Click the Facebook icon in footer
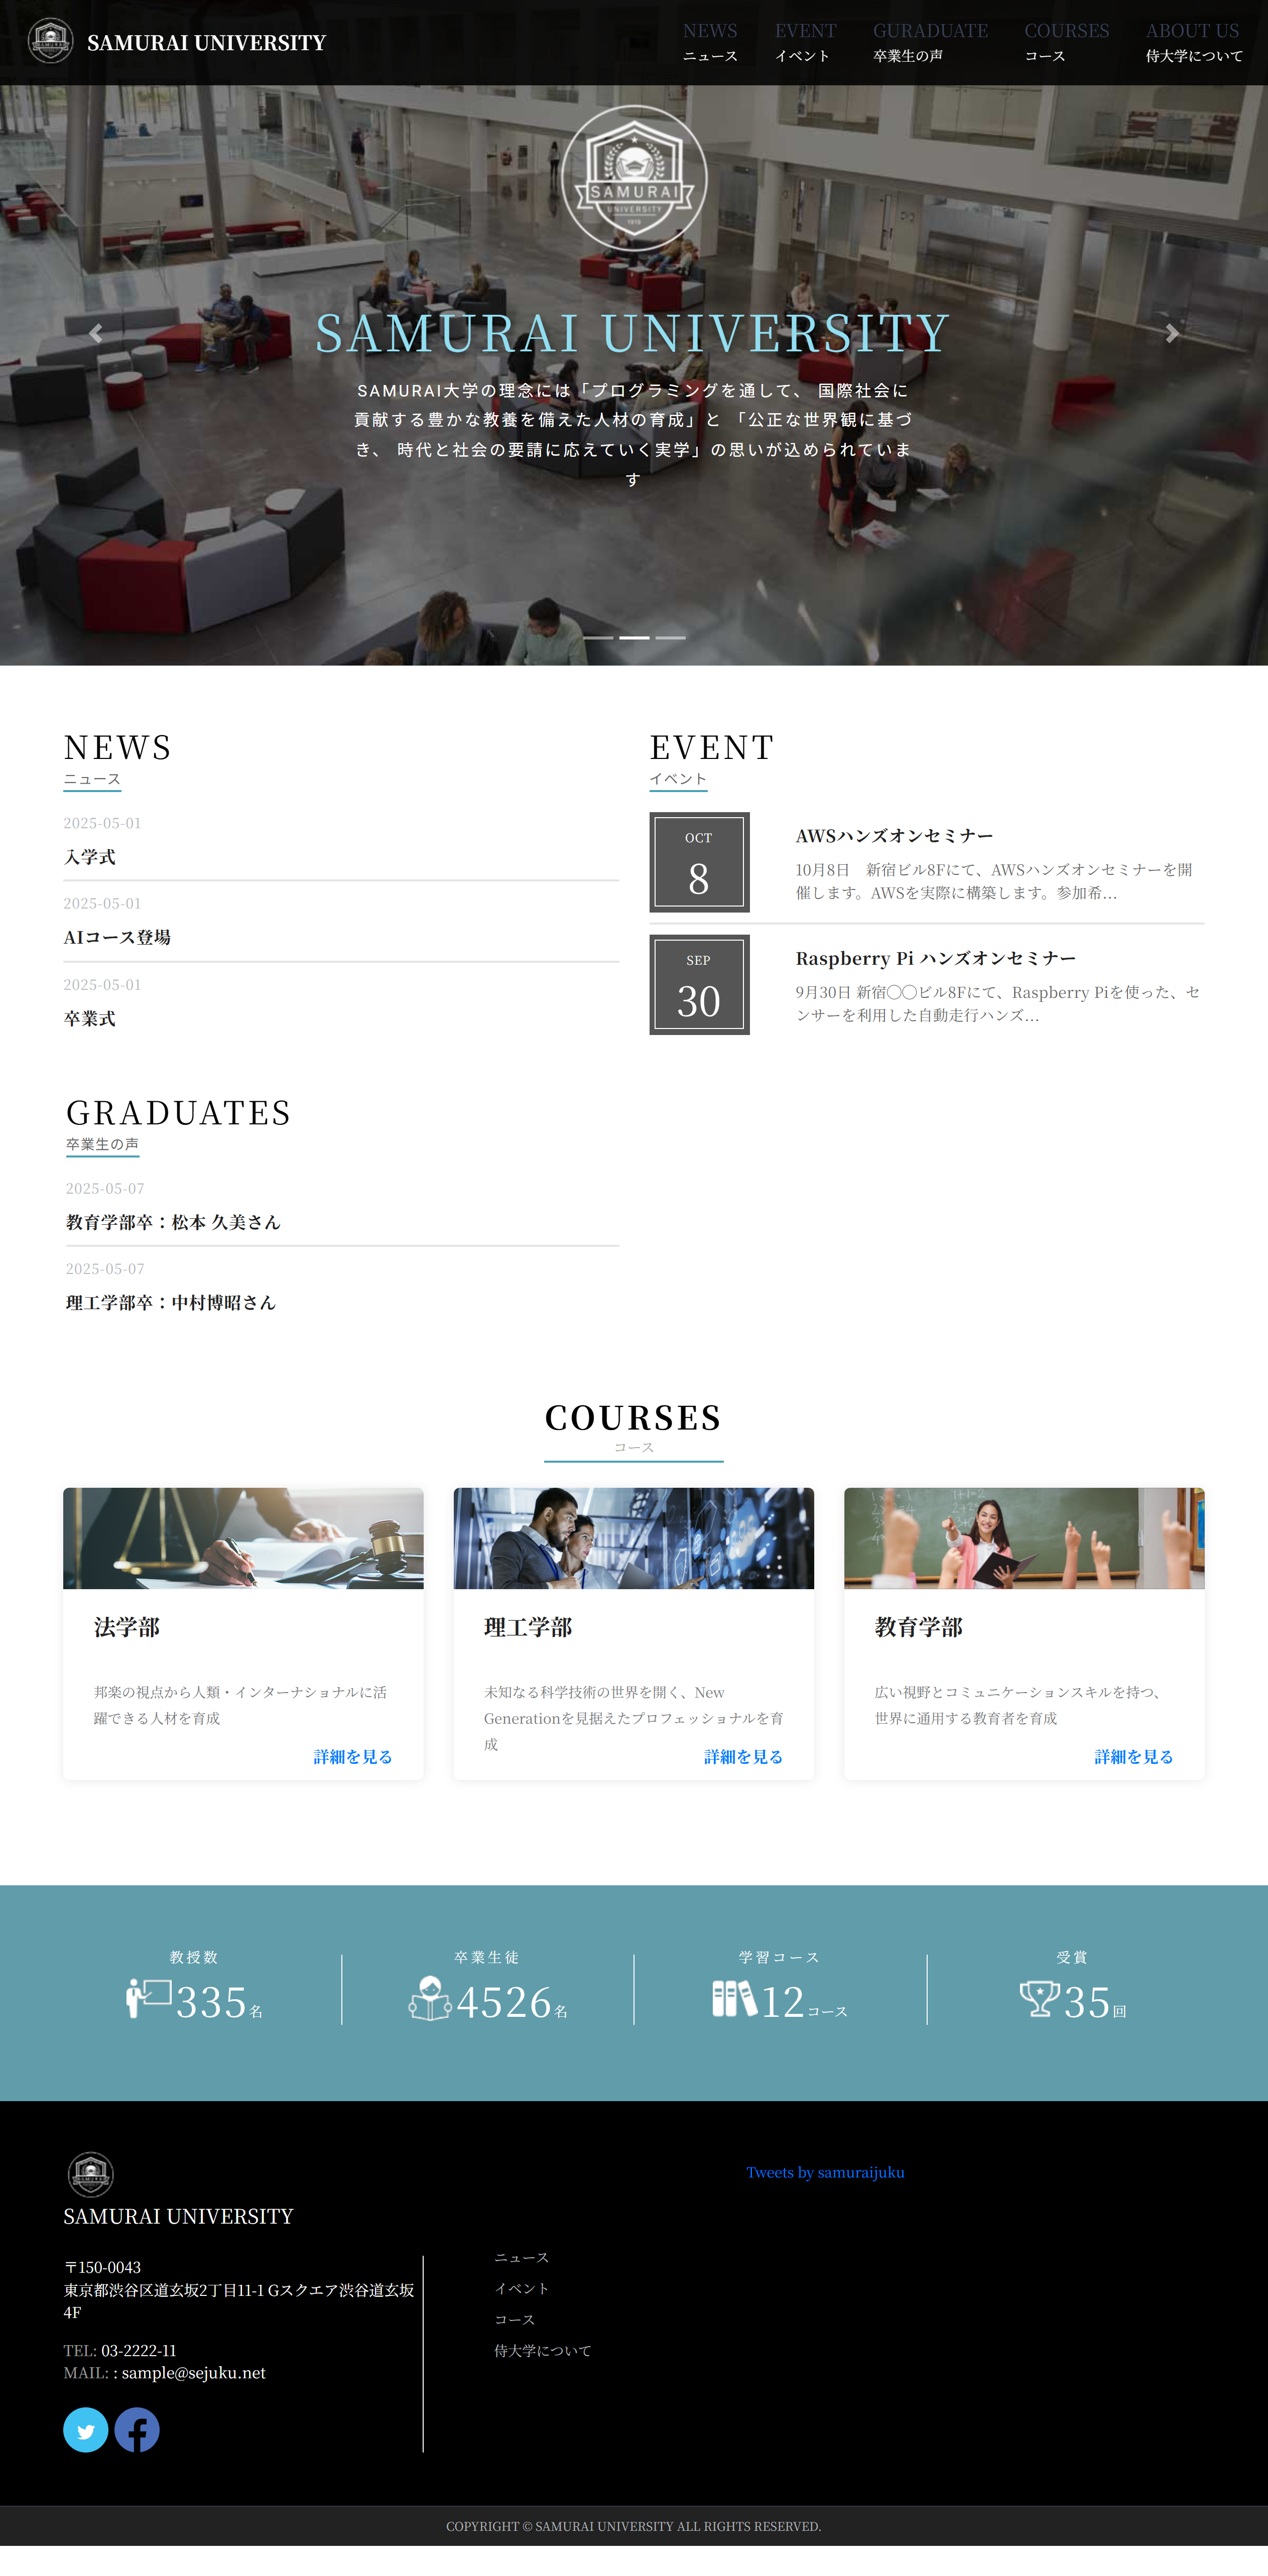1268x2576 pixels. point(137,2429)
